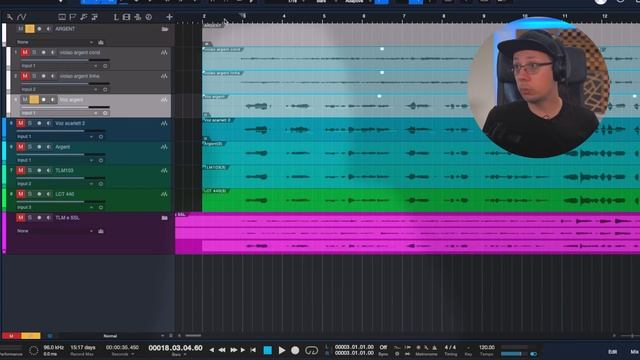Start recording with transport record button
This screenshot has width=640, height=360.
point(295,350)
